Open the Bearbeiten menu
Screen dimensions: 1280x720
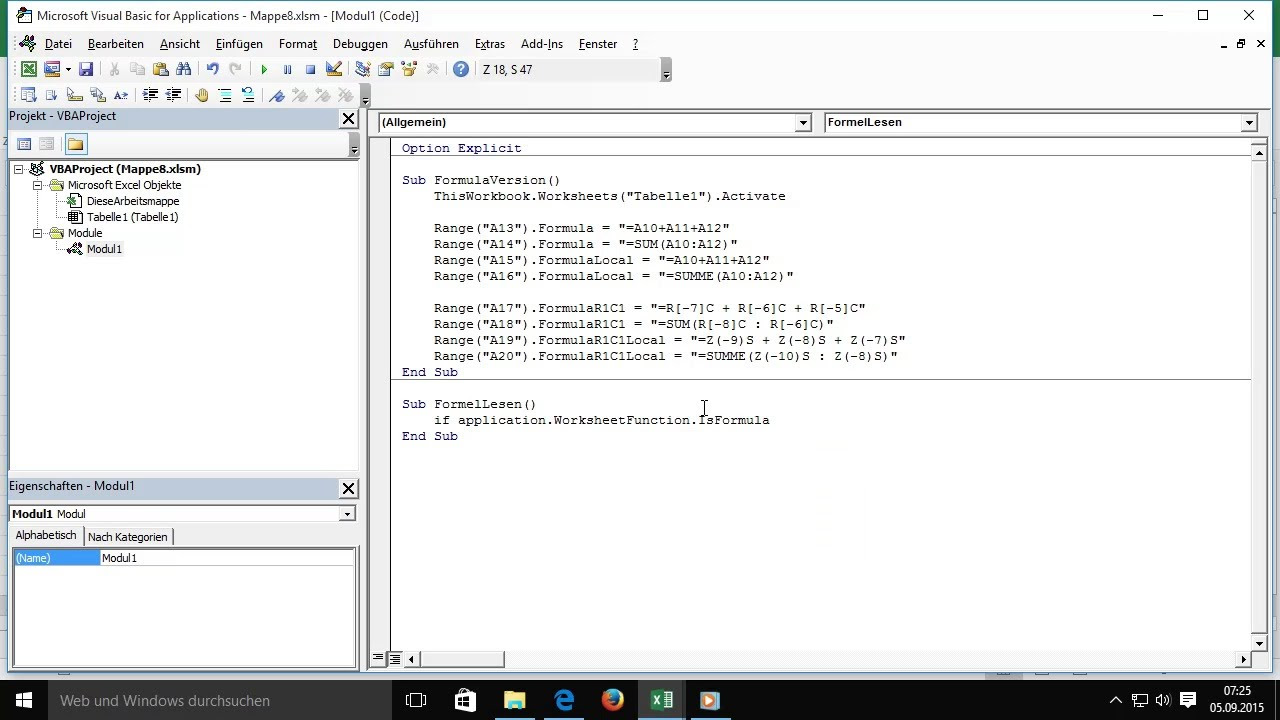click(x=116, y=44)
